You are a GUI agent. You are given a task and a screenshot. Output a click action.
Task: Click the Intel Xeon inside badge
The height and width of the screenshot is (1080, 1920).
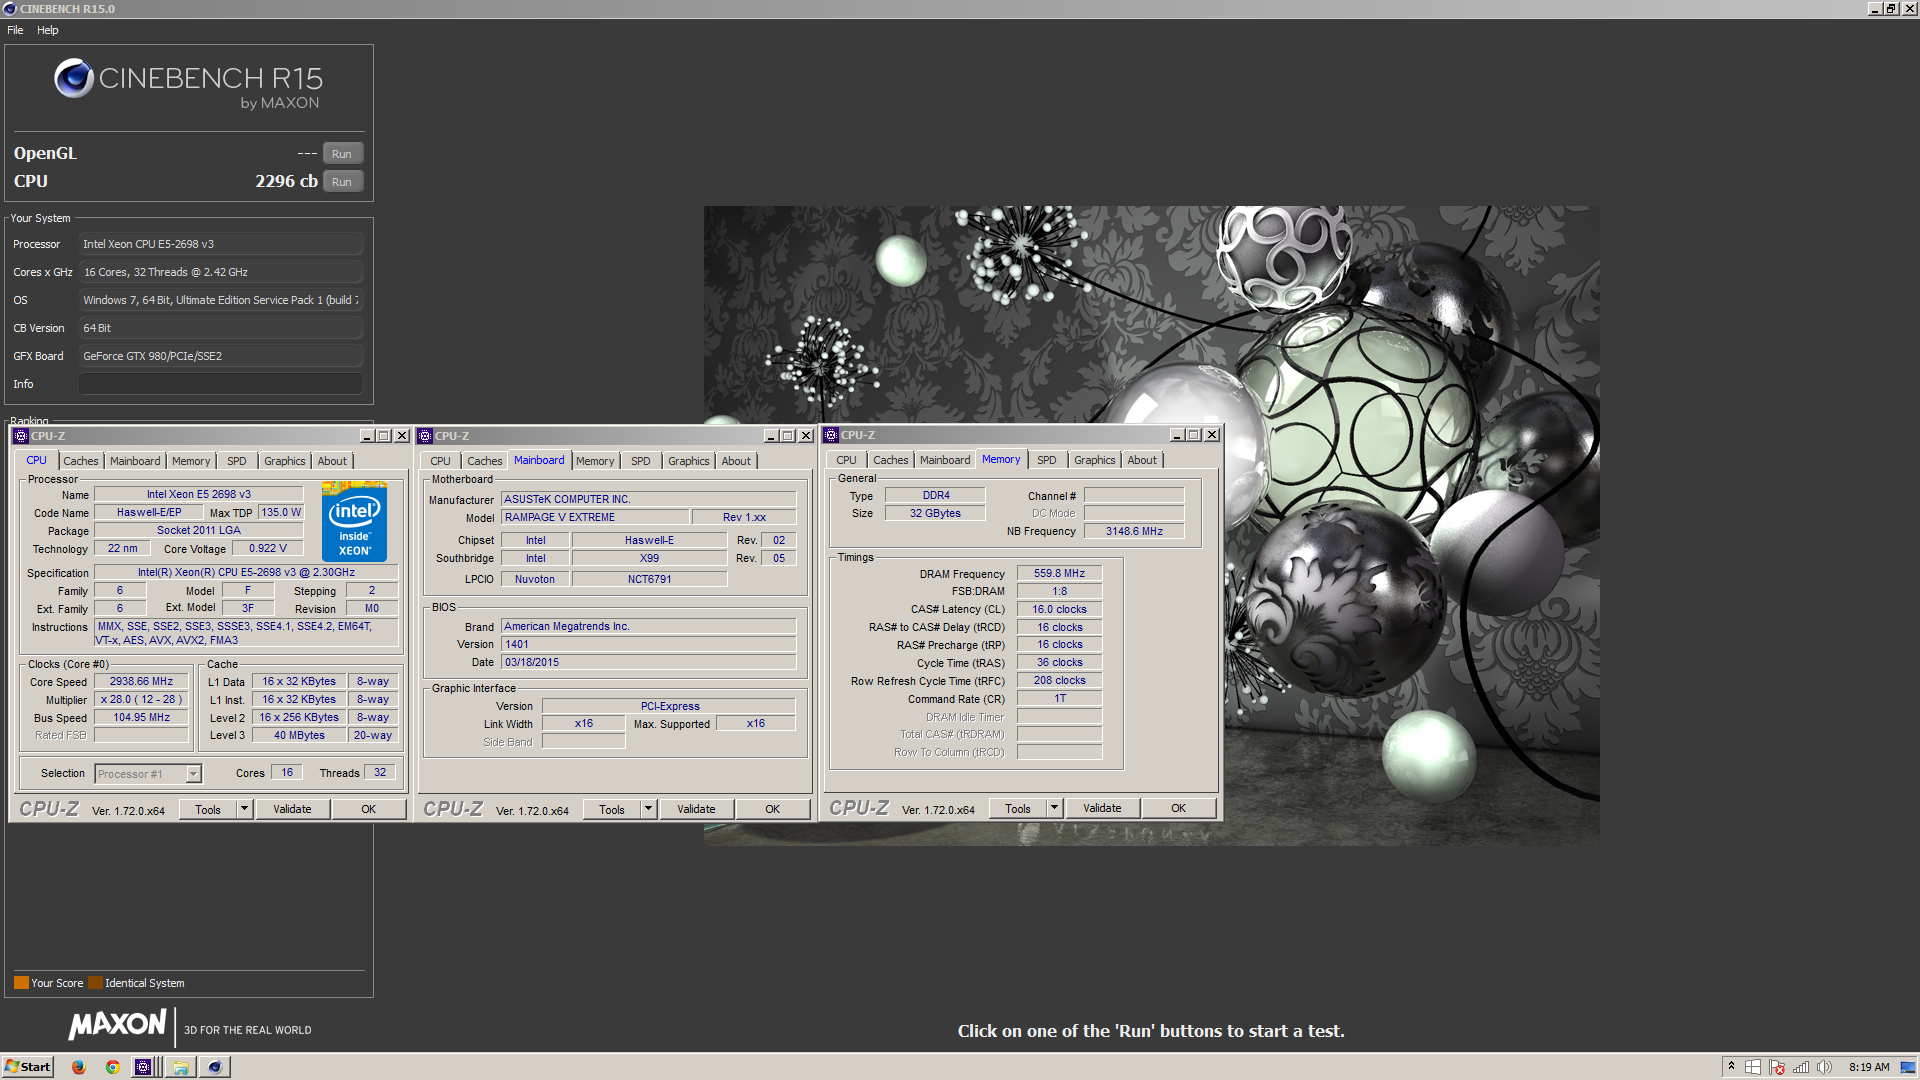click(354, 522)
